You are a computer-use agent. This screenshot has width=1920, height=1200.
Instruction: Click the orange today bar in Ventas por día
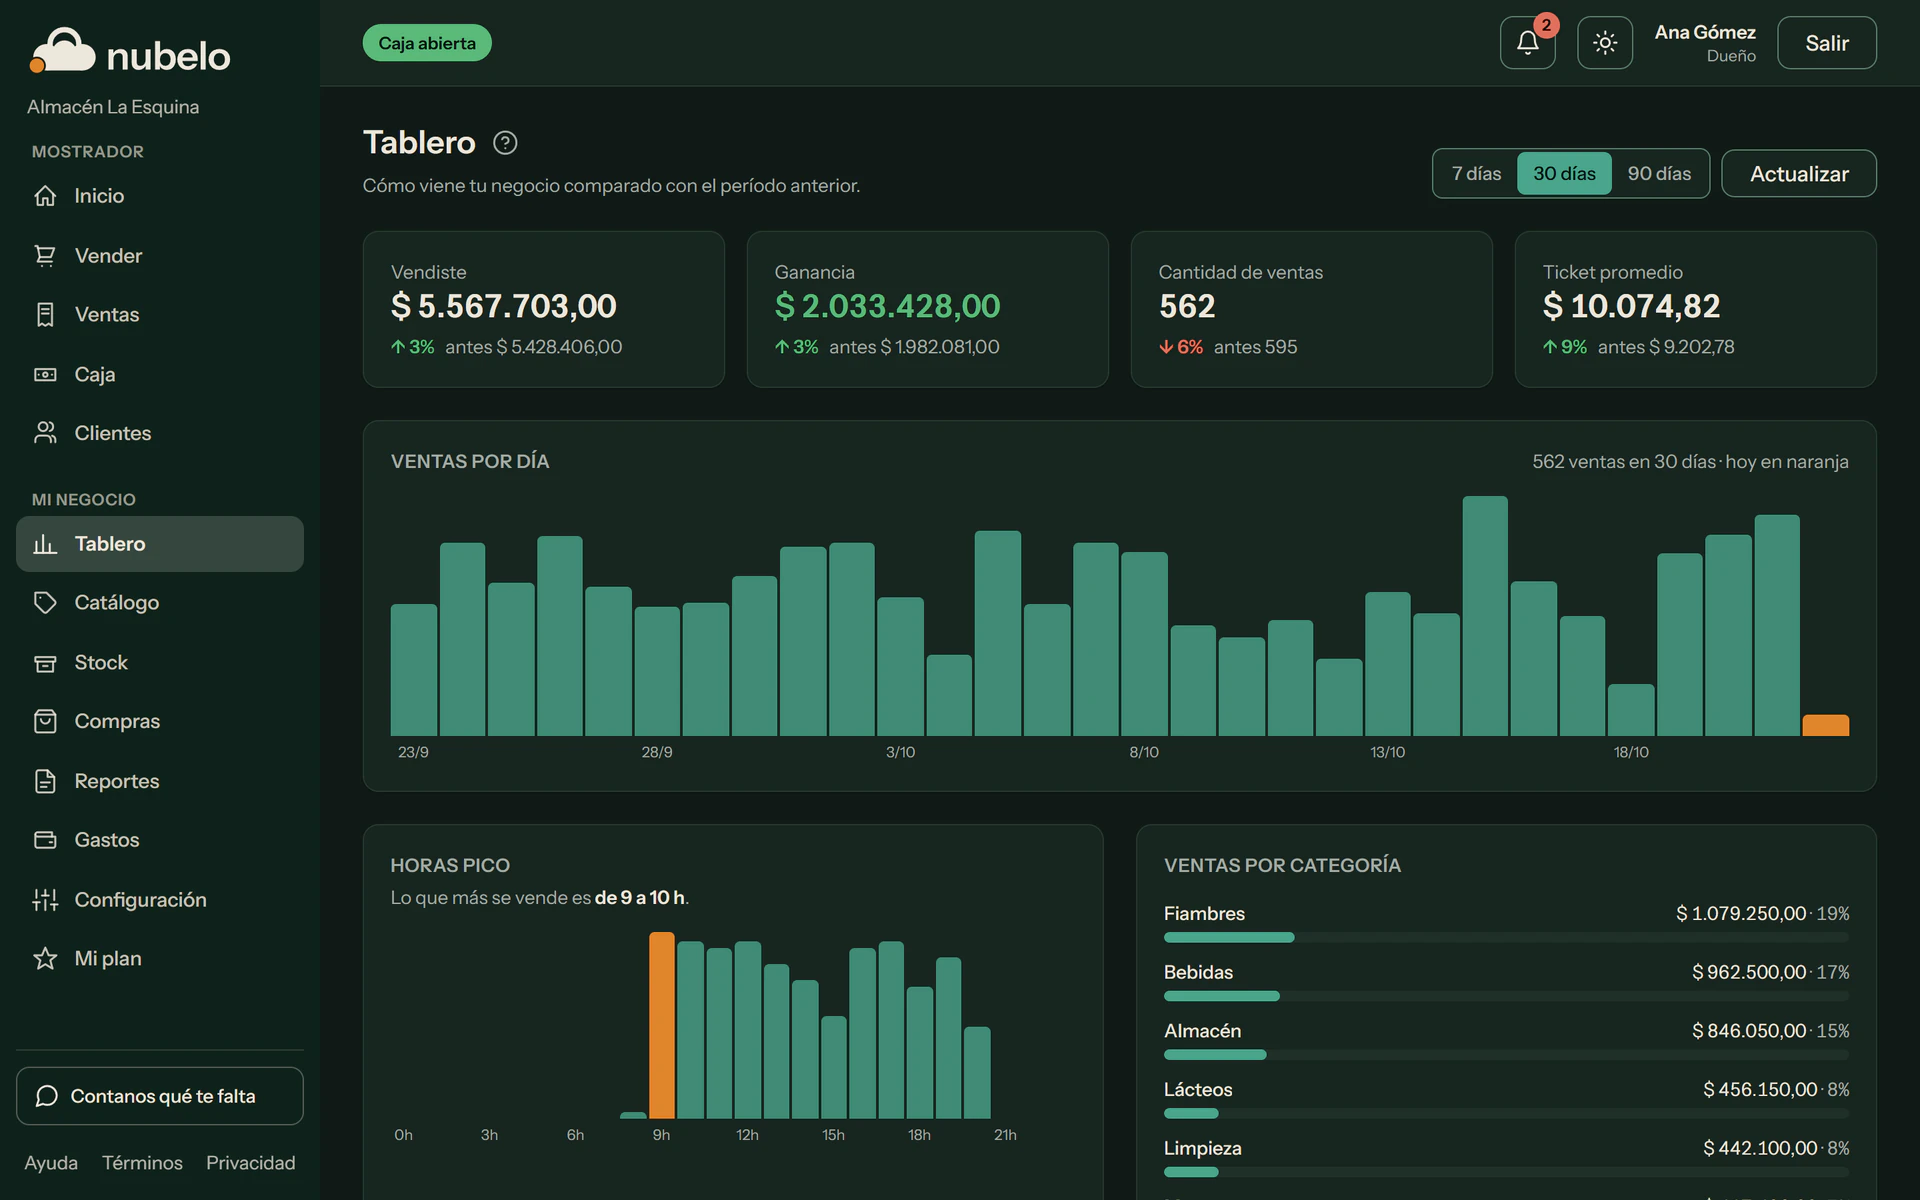click(x=1825, y=725)
